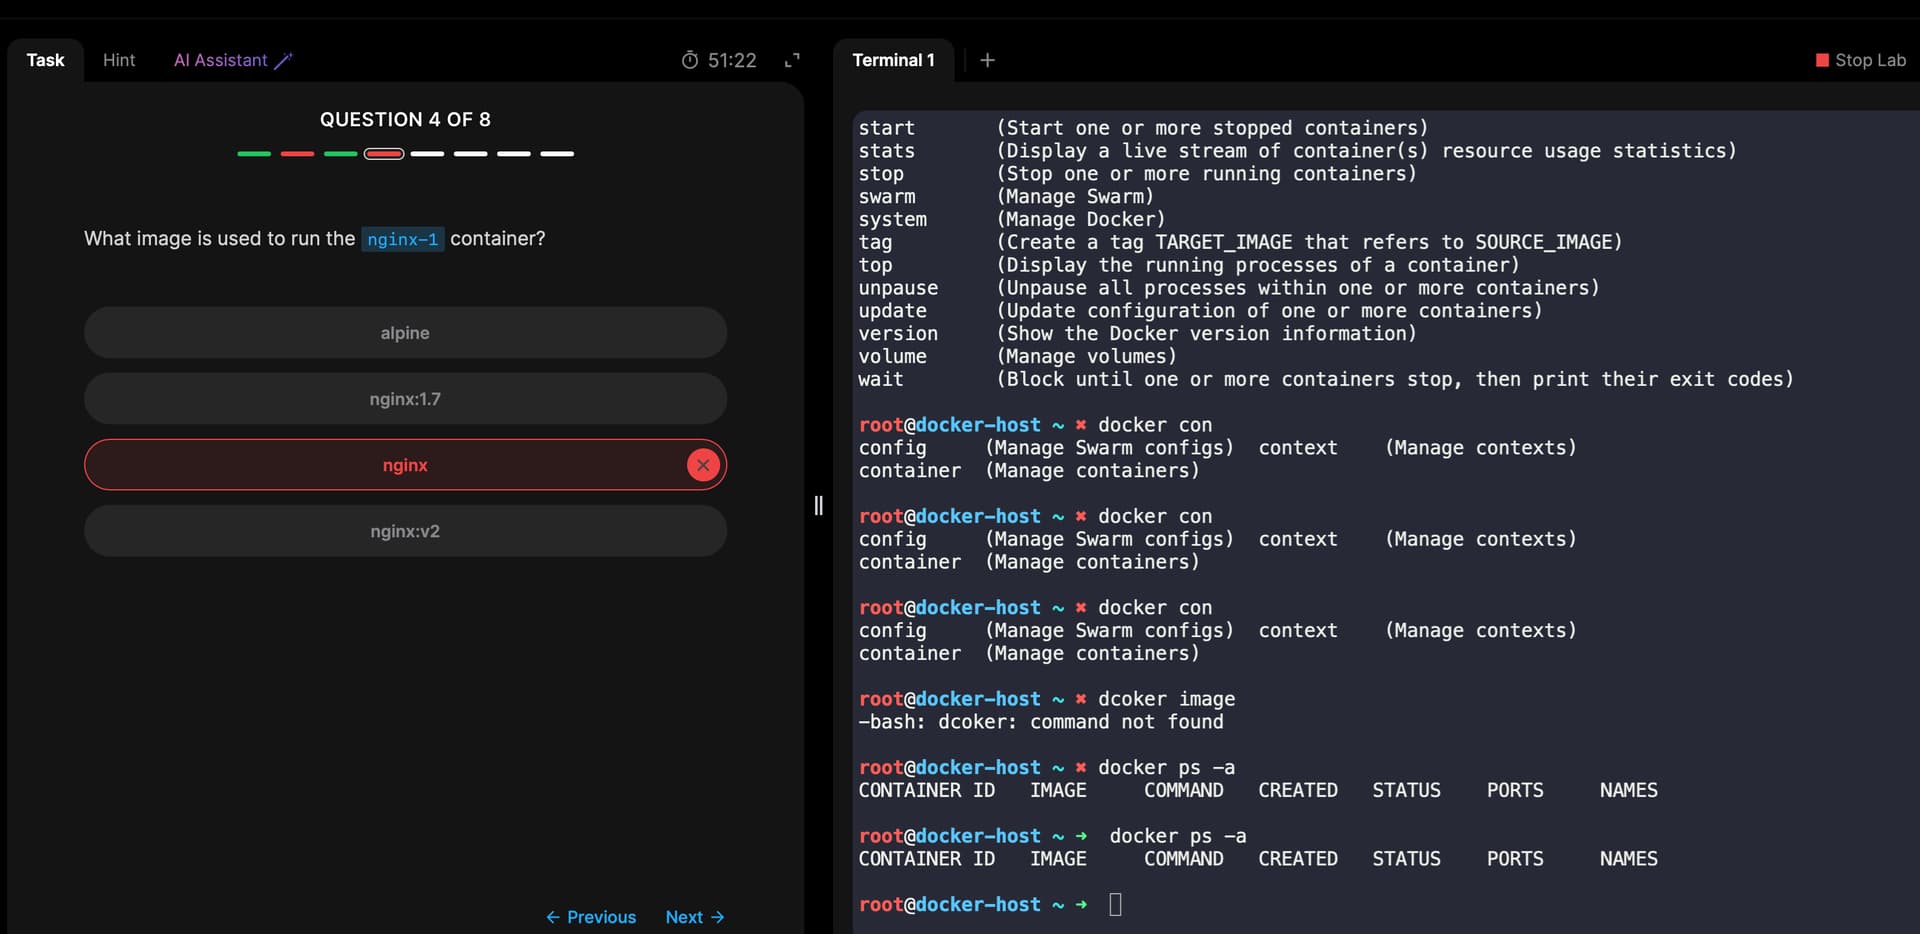Select current question 4 progress marker
This screenshot has width=1920, height=934.
(384, 154)
